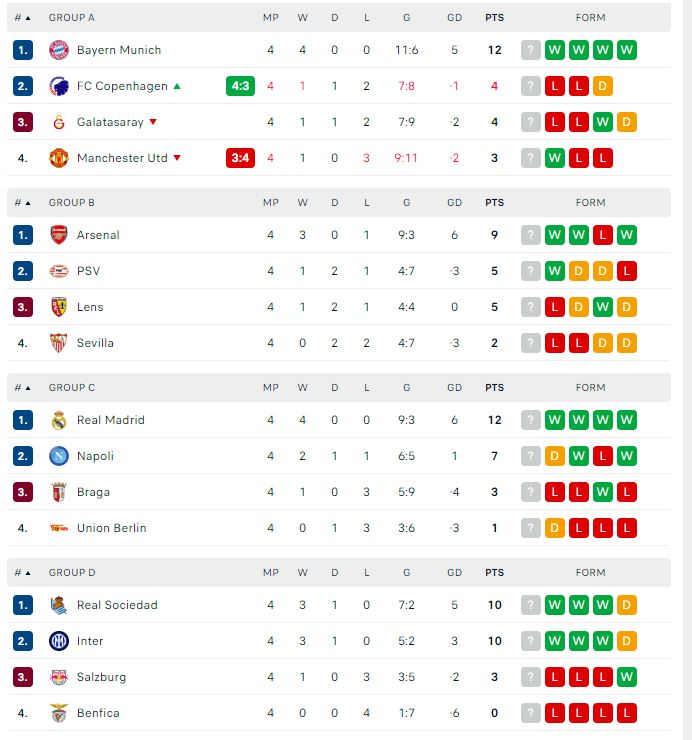Click the Benfica club crest
Image resolution: width=692 pixels, height=740 pixels.
point(58,713)
